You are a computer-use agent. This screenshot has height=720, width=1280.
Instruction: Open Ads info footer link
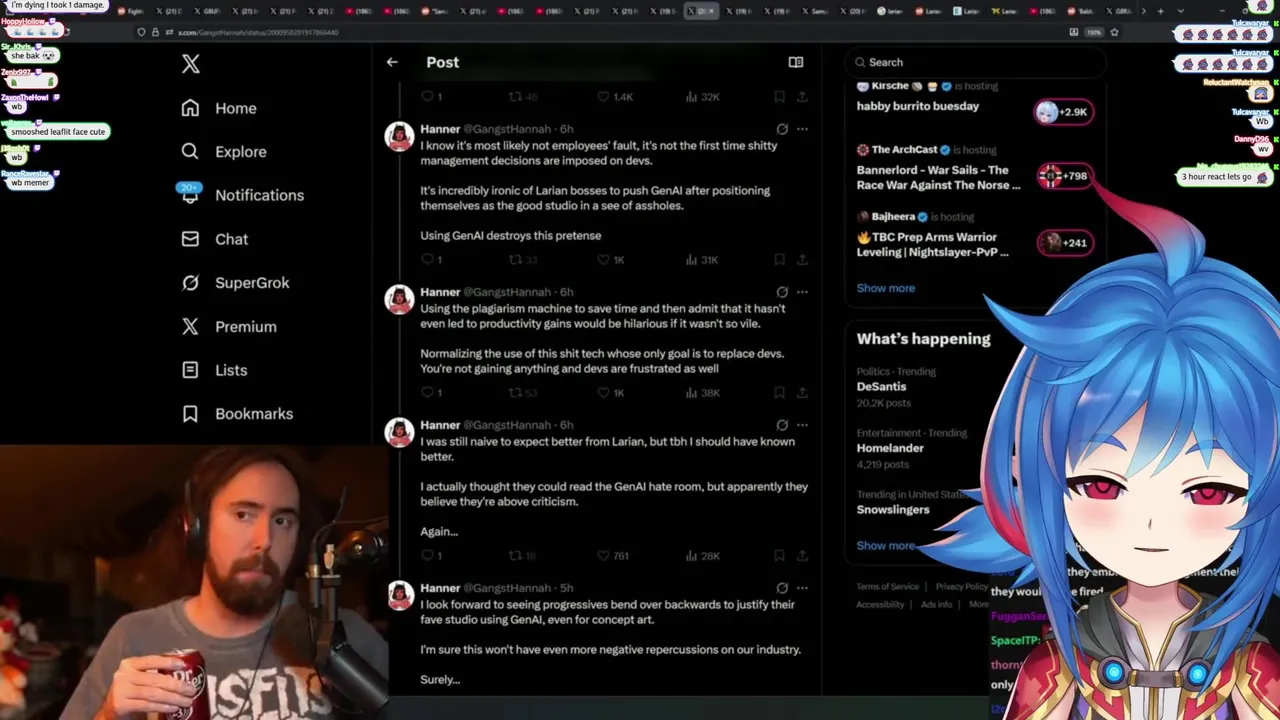tap(936, 605)
